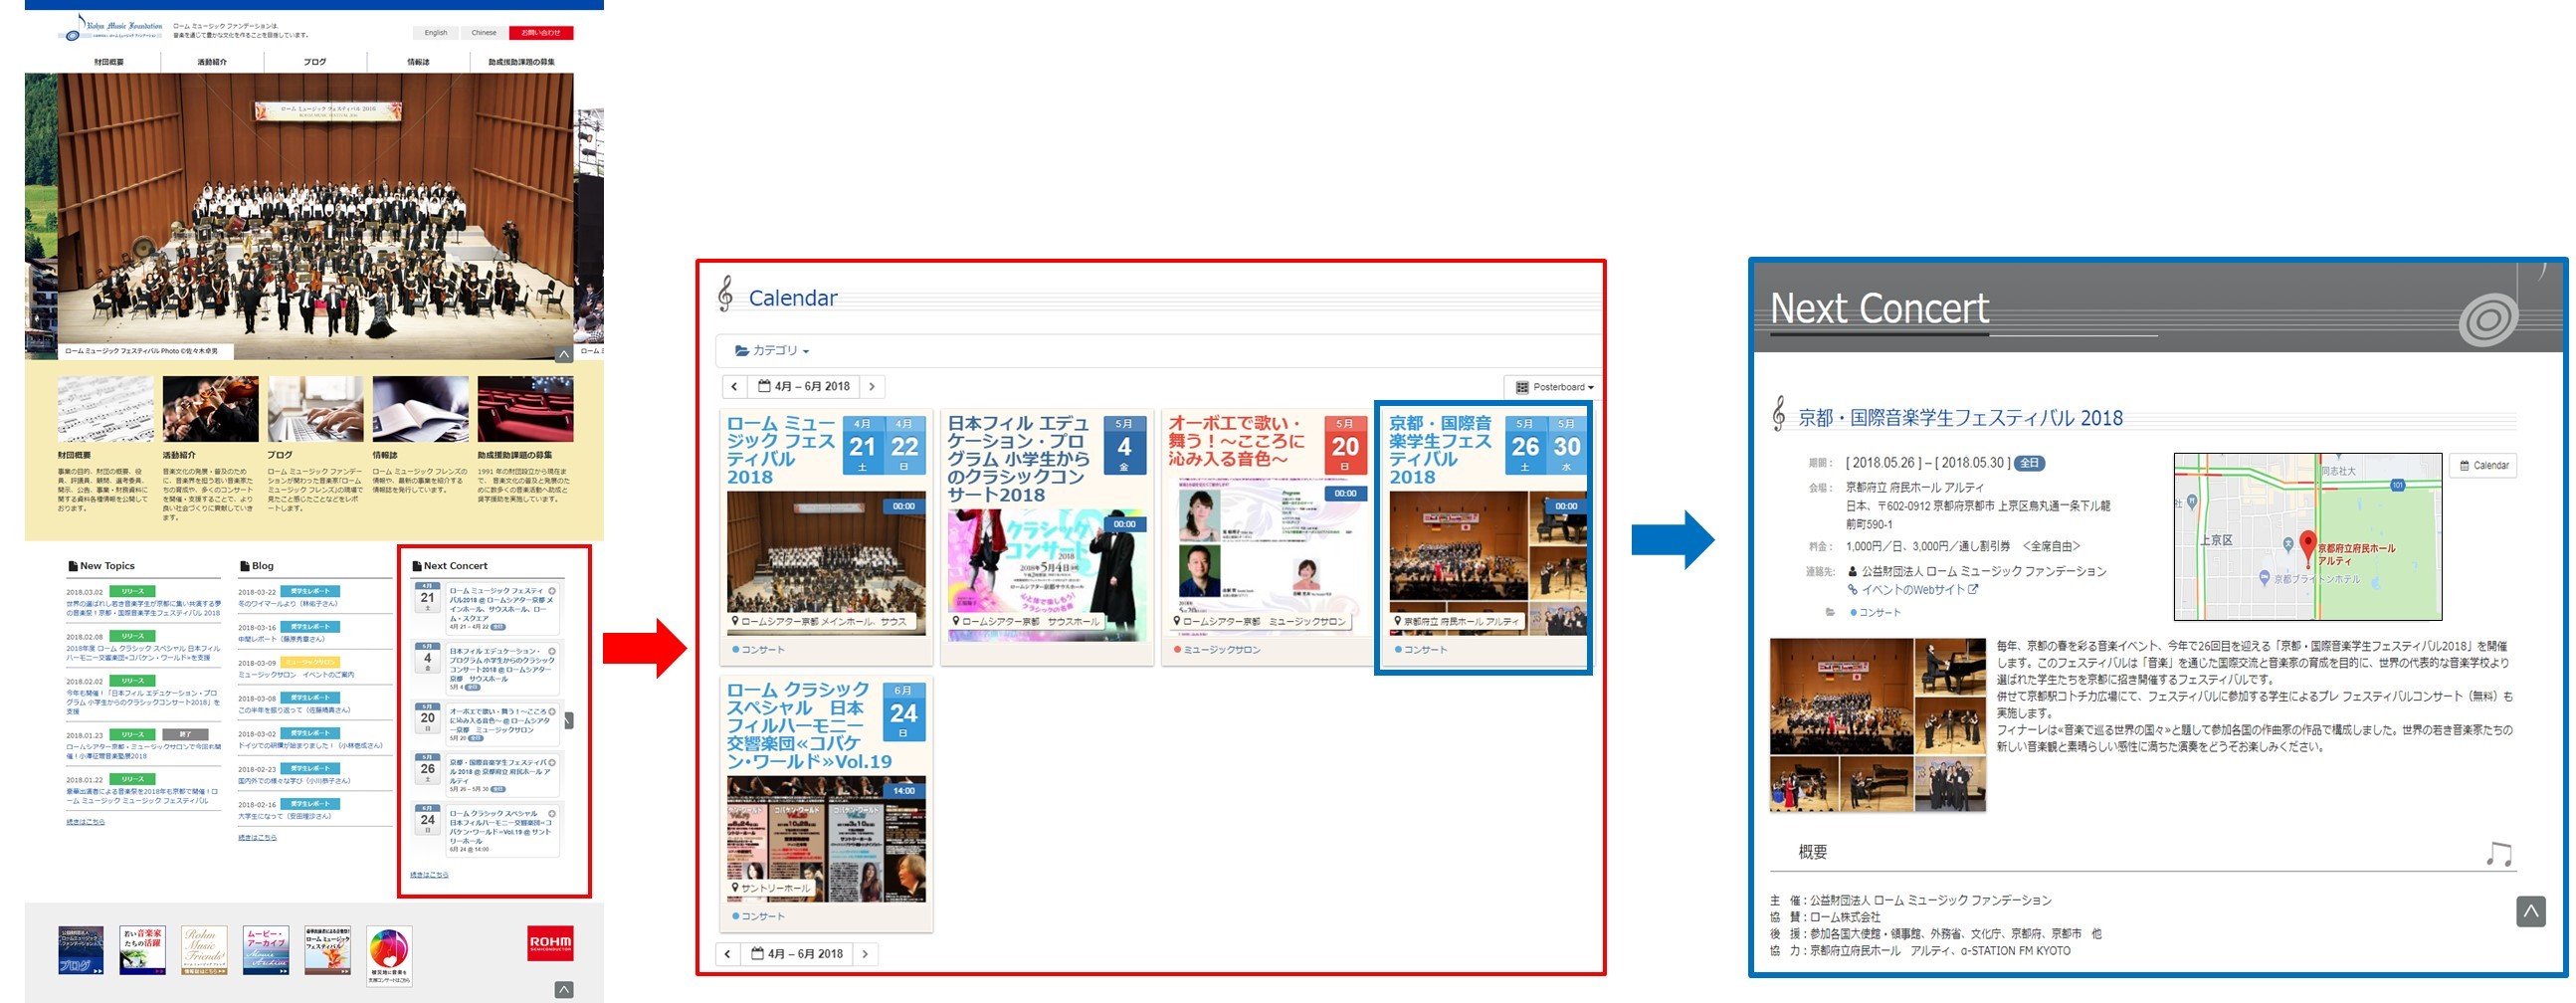Go to next period above the posters

[x=872, y=386]
